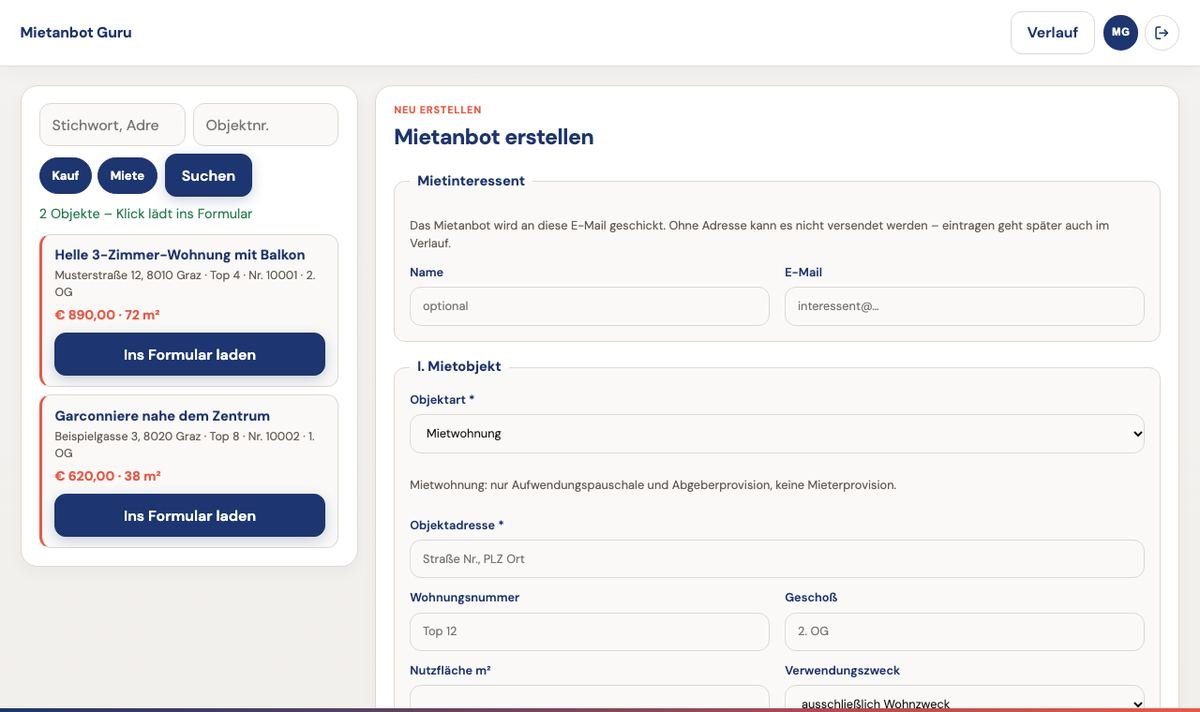
Task: Focus the Objektadresse input field
Action: [x=777, y=559]
